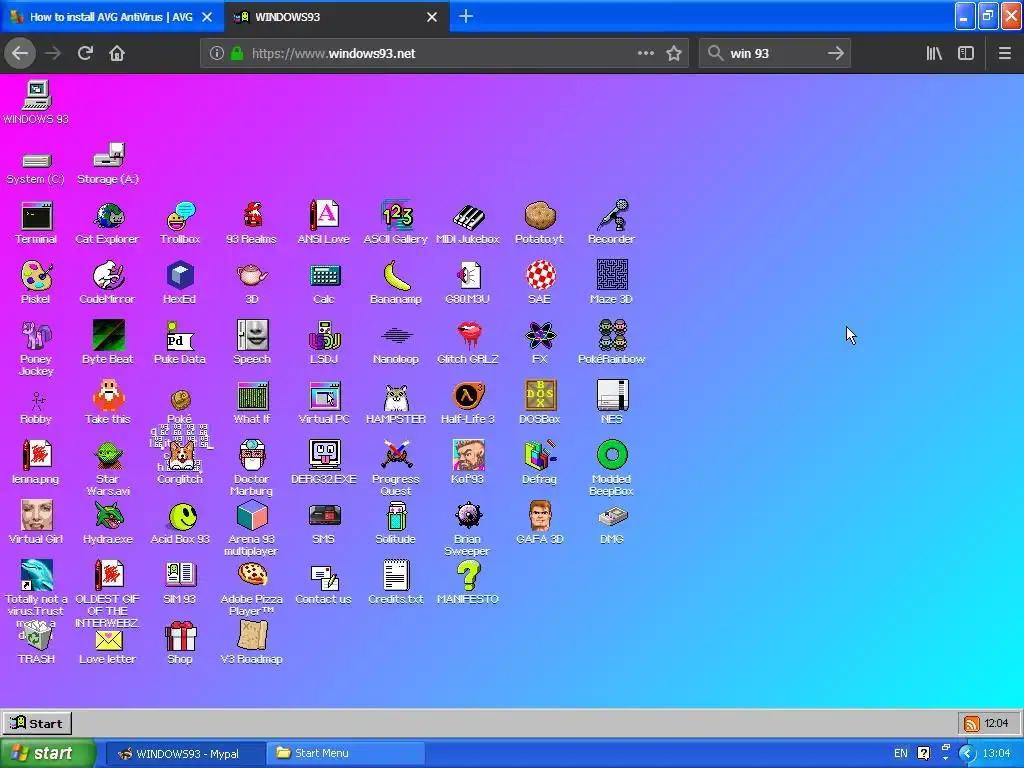Viewport: 1024px width, 768px height.
Task: Open the Potato.yt icon
Action: 539,223
